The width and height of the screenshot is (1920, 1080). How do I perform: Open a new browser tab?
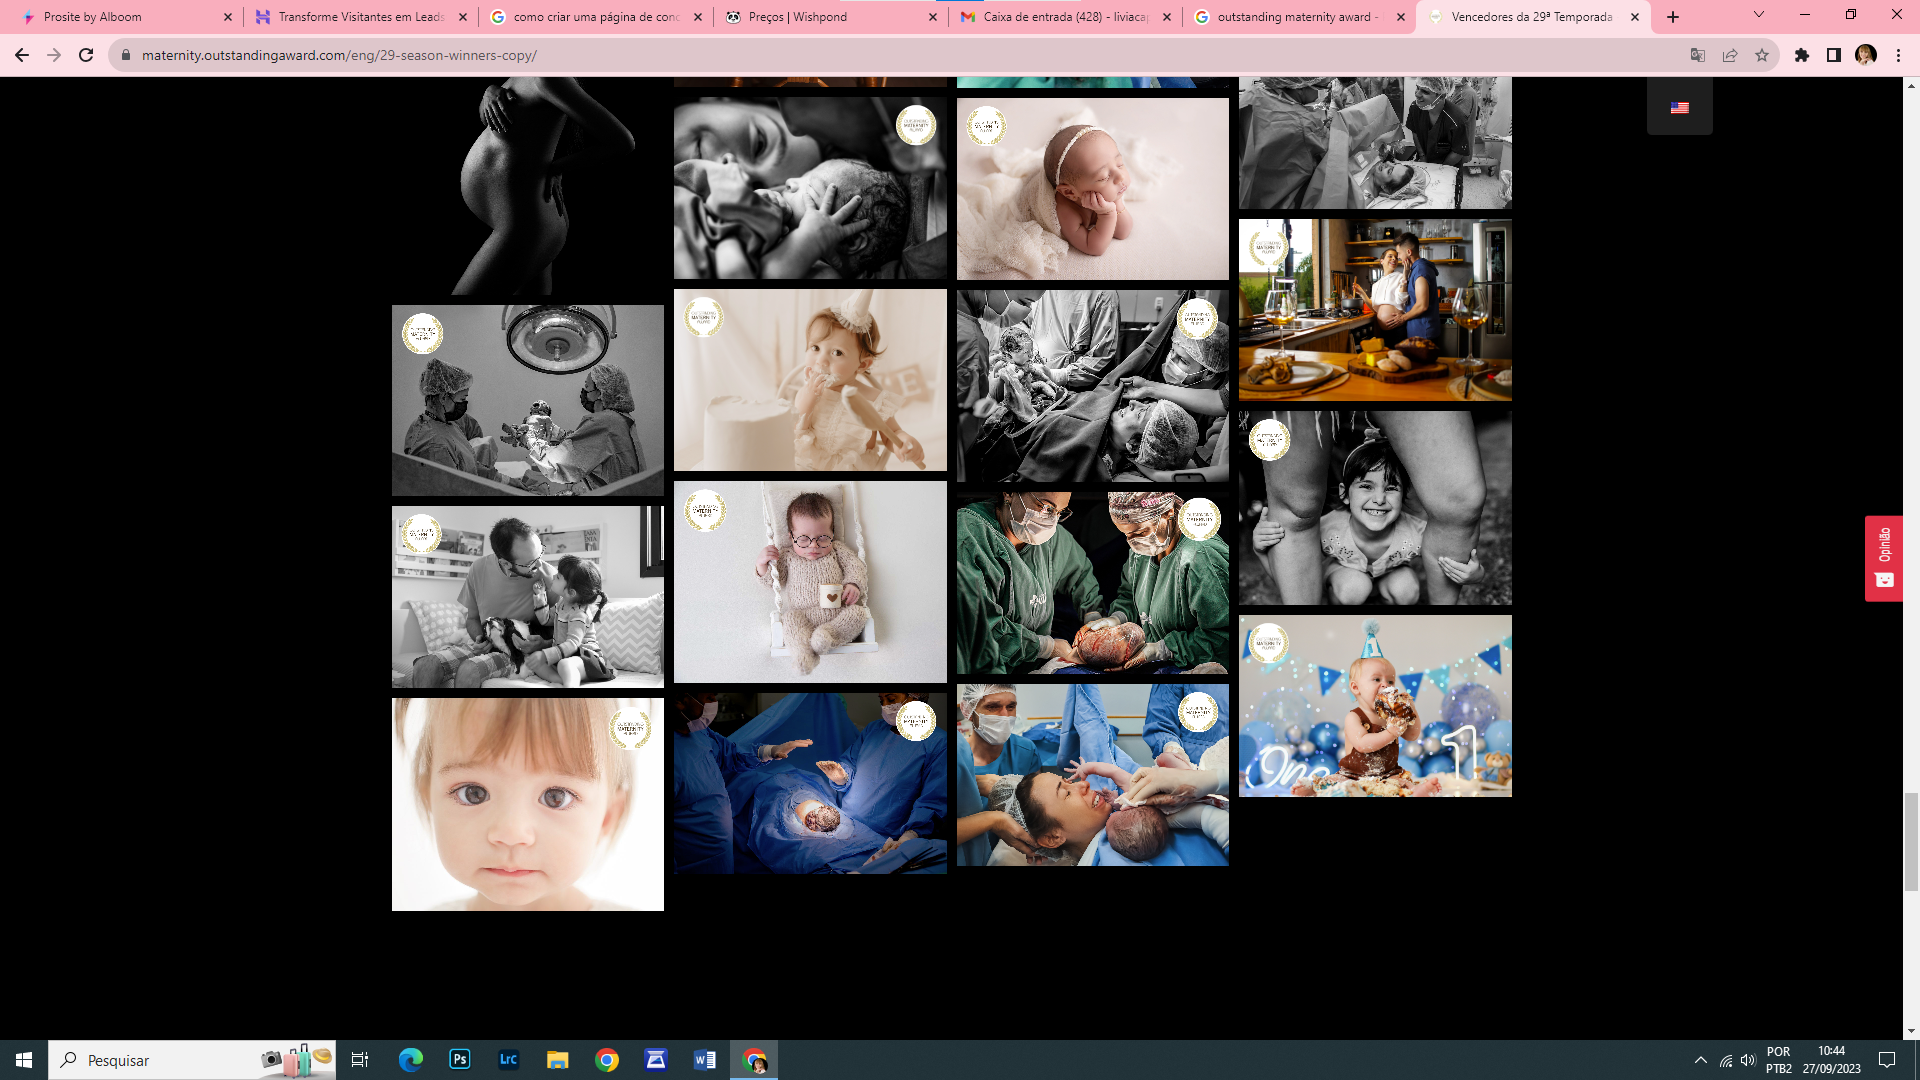pyautogui.click(x=1673, y=17)
